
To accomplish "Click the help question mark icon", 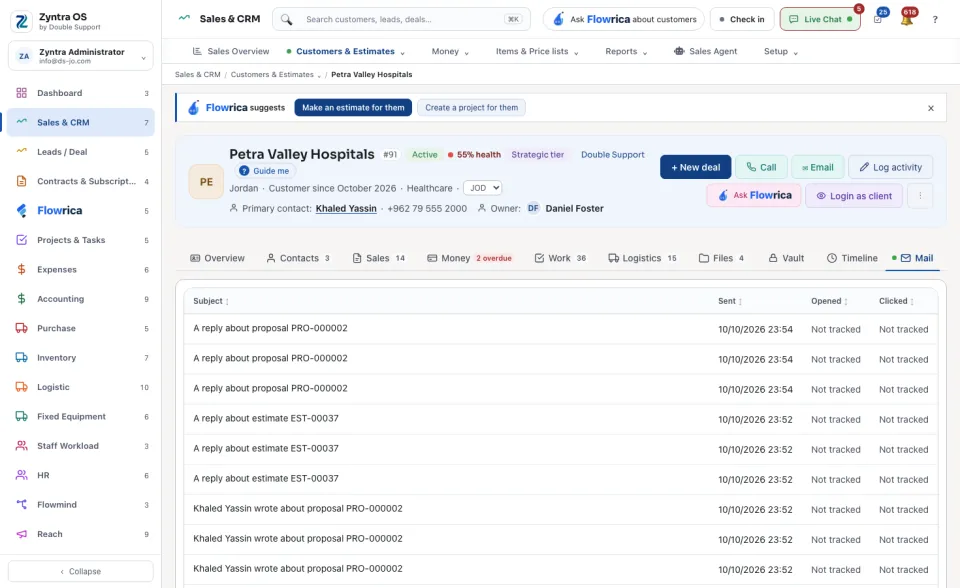I will 935,20.
